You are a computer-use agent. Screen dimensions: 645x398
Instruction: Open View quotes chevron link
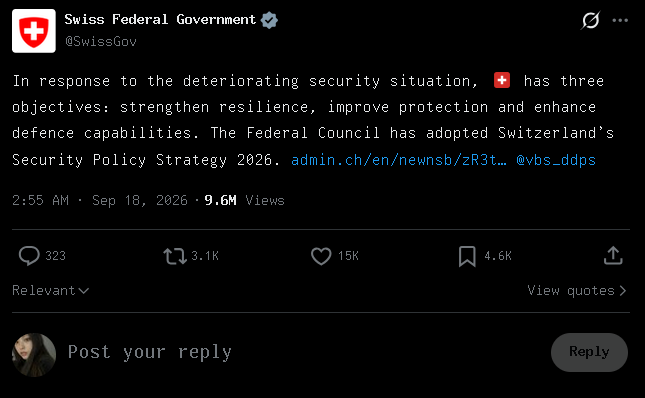pyautogui.click(x=577, y=291)
